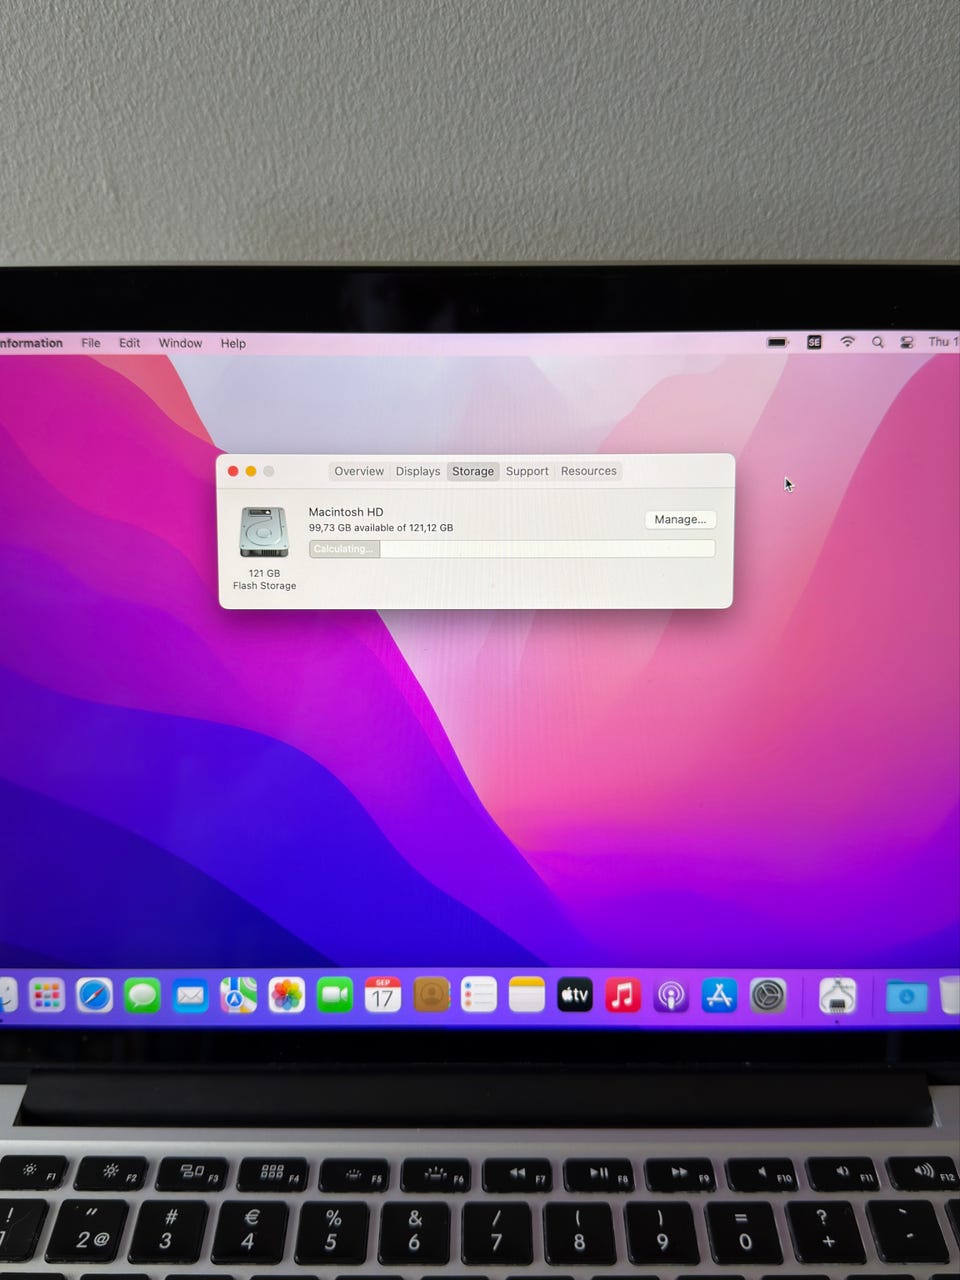Click the Macintosh HD label

point(346,512)
